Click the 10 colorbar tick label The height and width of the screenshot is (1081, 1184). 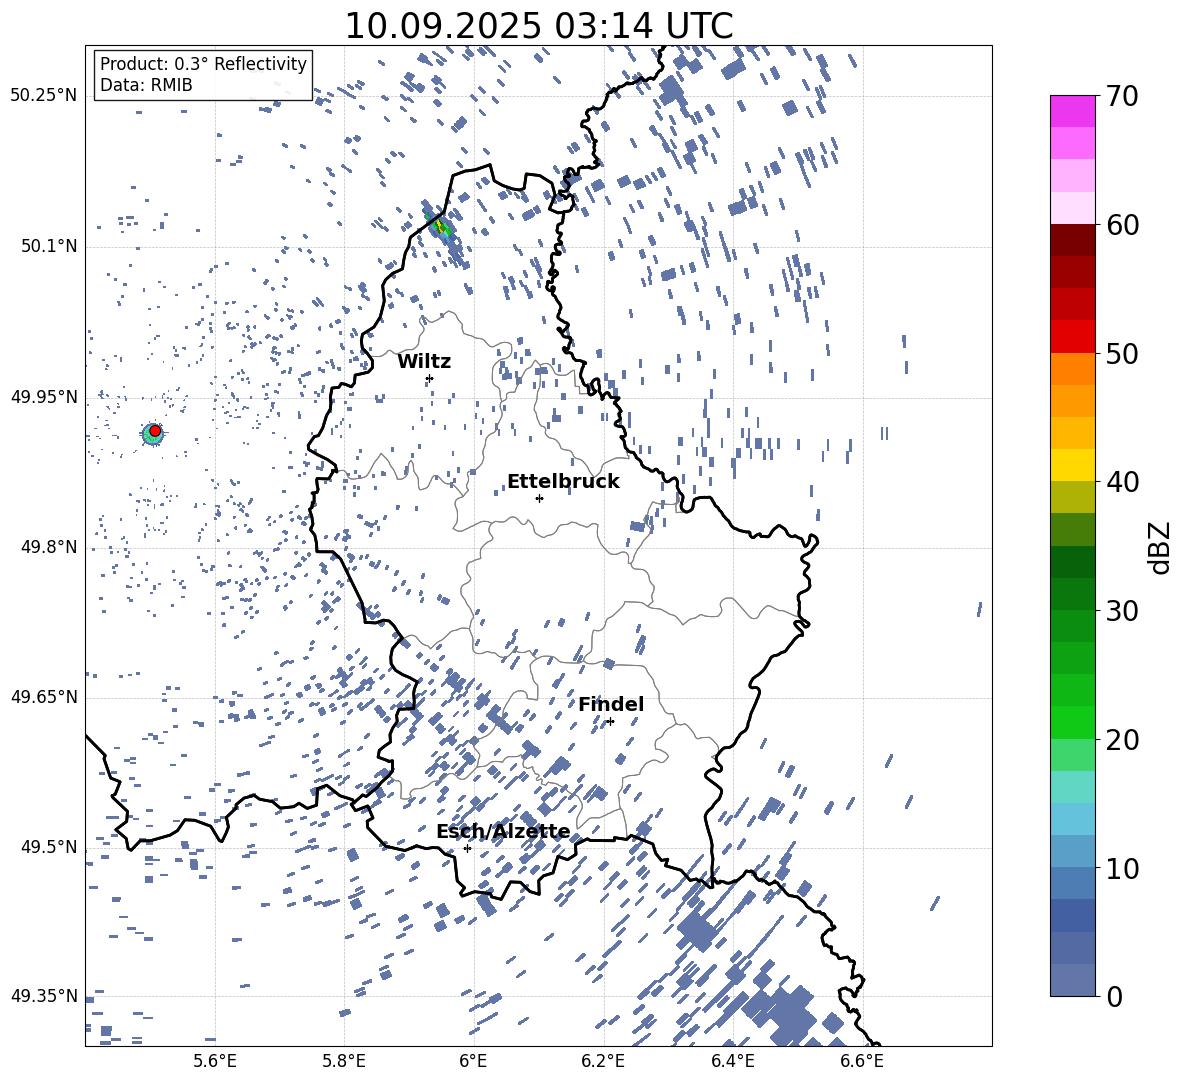pyautogui.click(x=1122, y=868)
